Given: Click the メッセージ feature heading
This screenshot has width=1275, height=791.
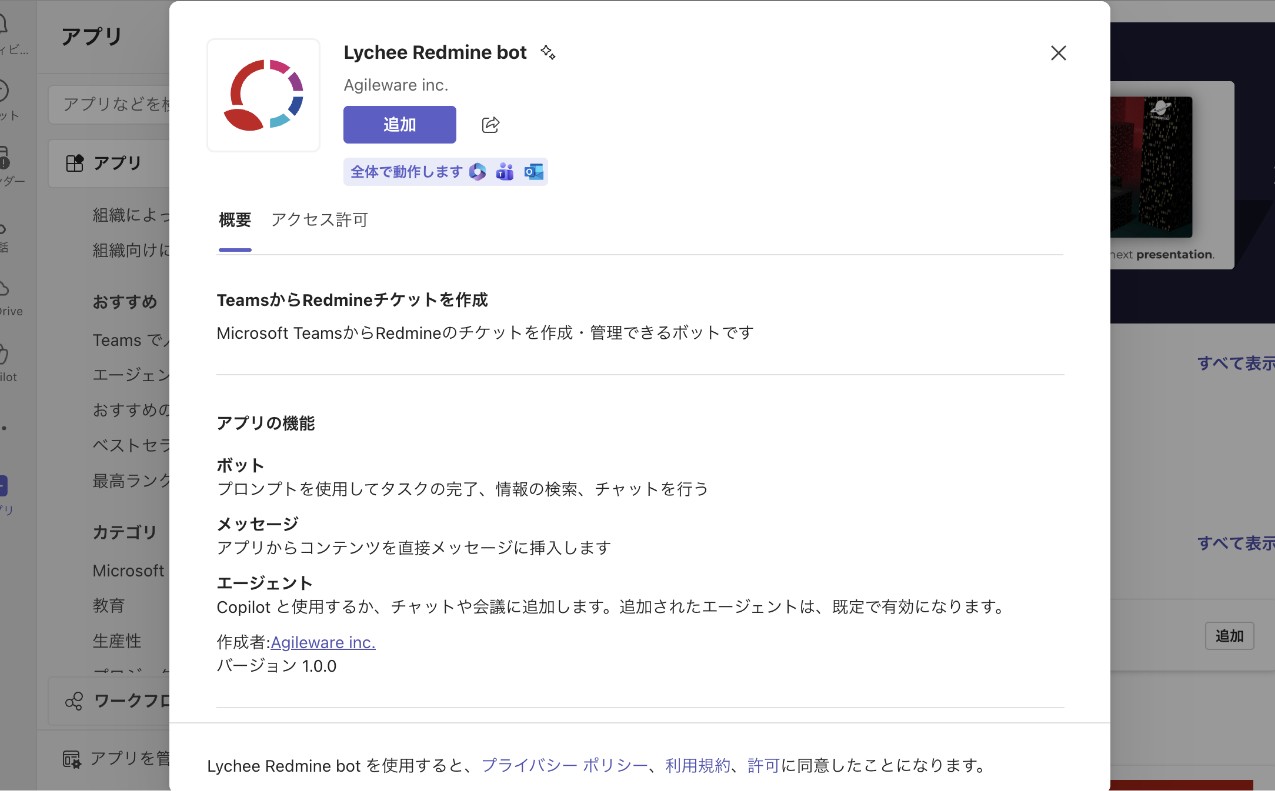Looking at the screenshot, I should pyautogui.click(x=258, y=524).
